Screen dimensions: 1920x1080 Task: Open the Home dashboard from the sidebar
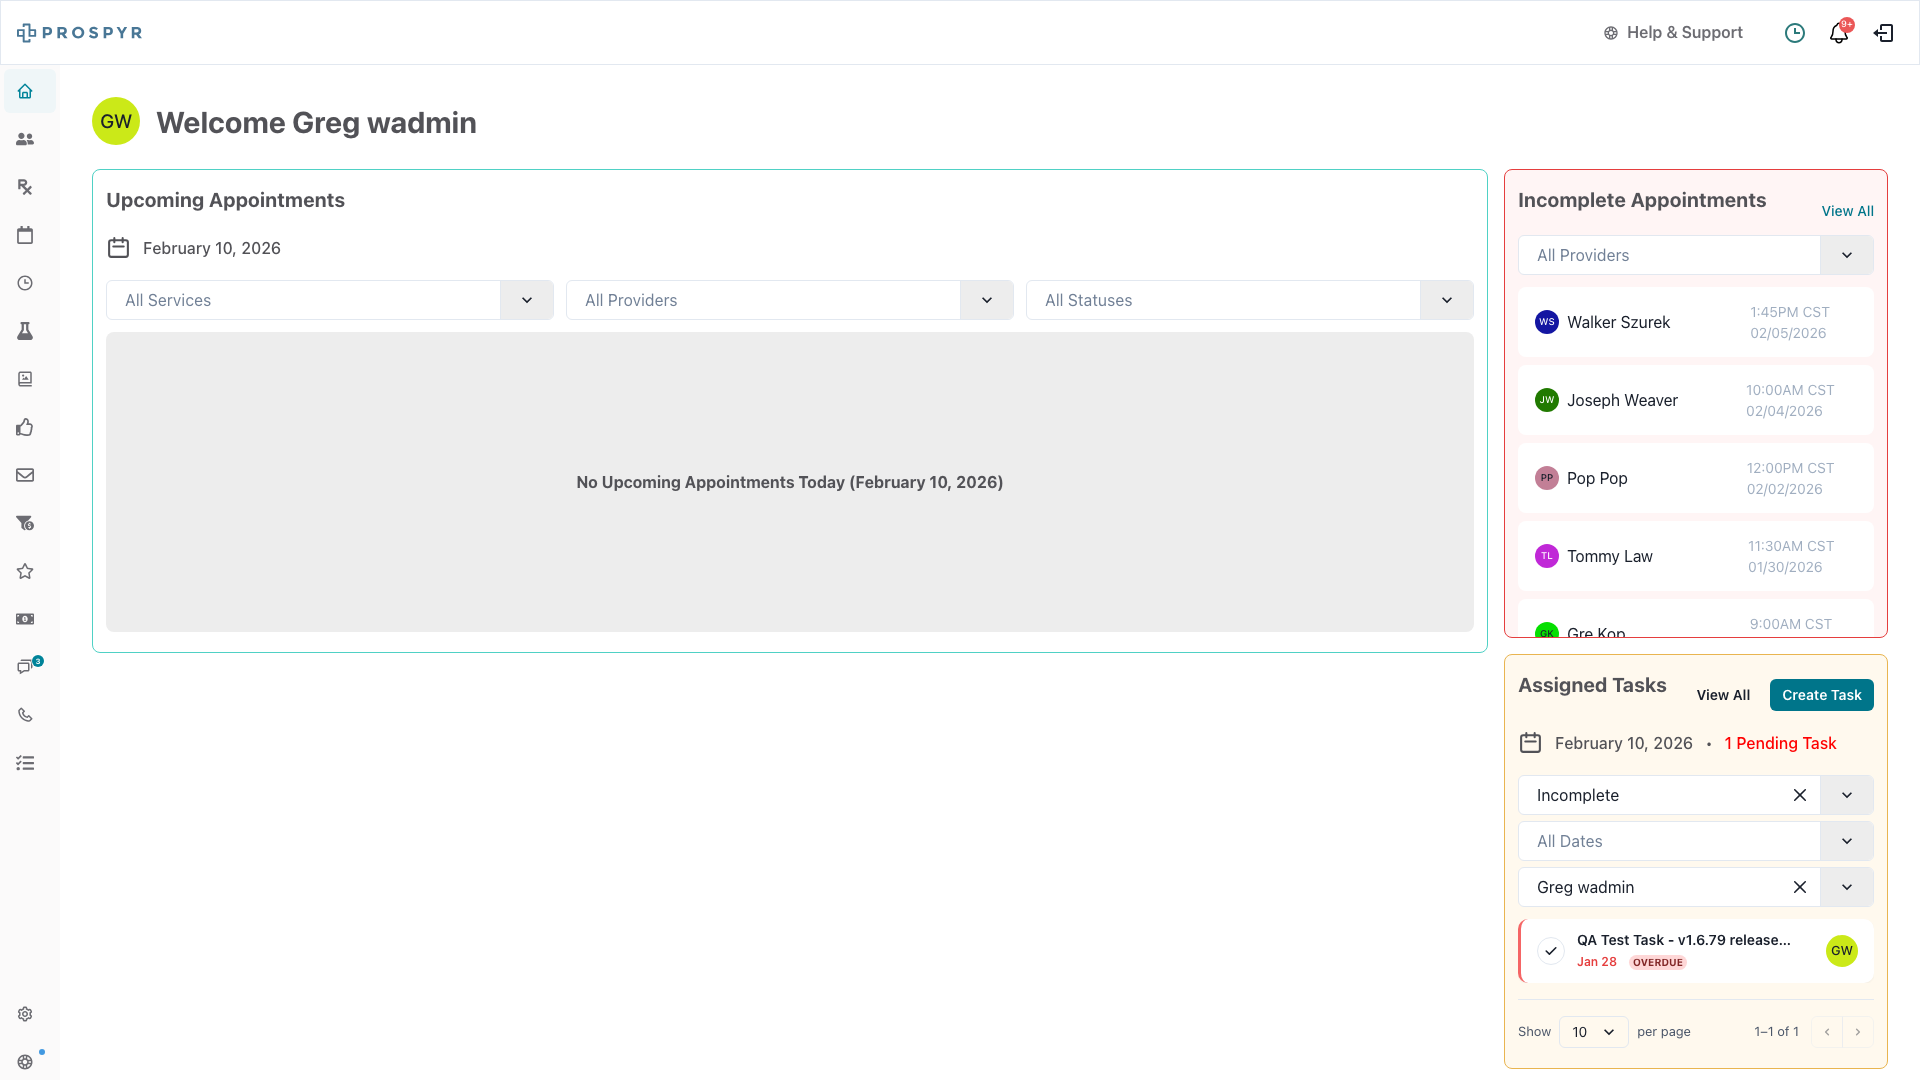[x=24, y=91]
